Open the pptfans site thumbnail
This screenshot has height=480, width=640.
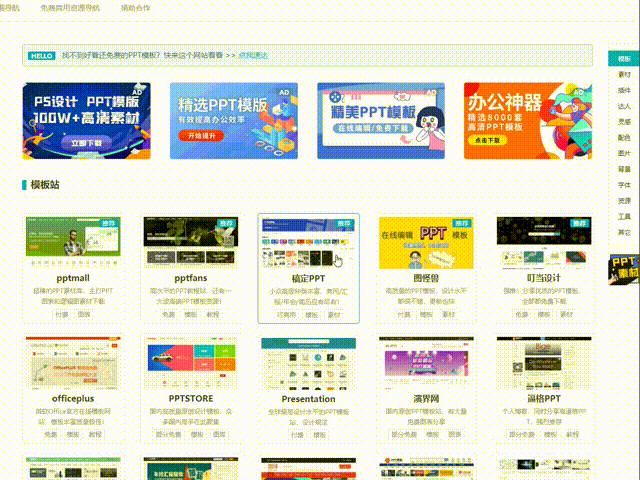coord(191,242)
